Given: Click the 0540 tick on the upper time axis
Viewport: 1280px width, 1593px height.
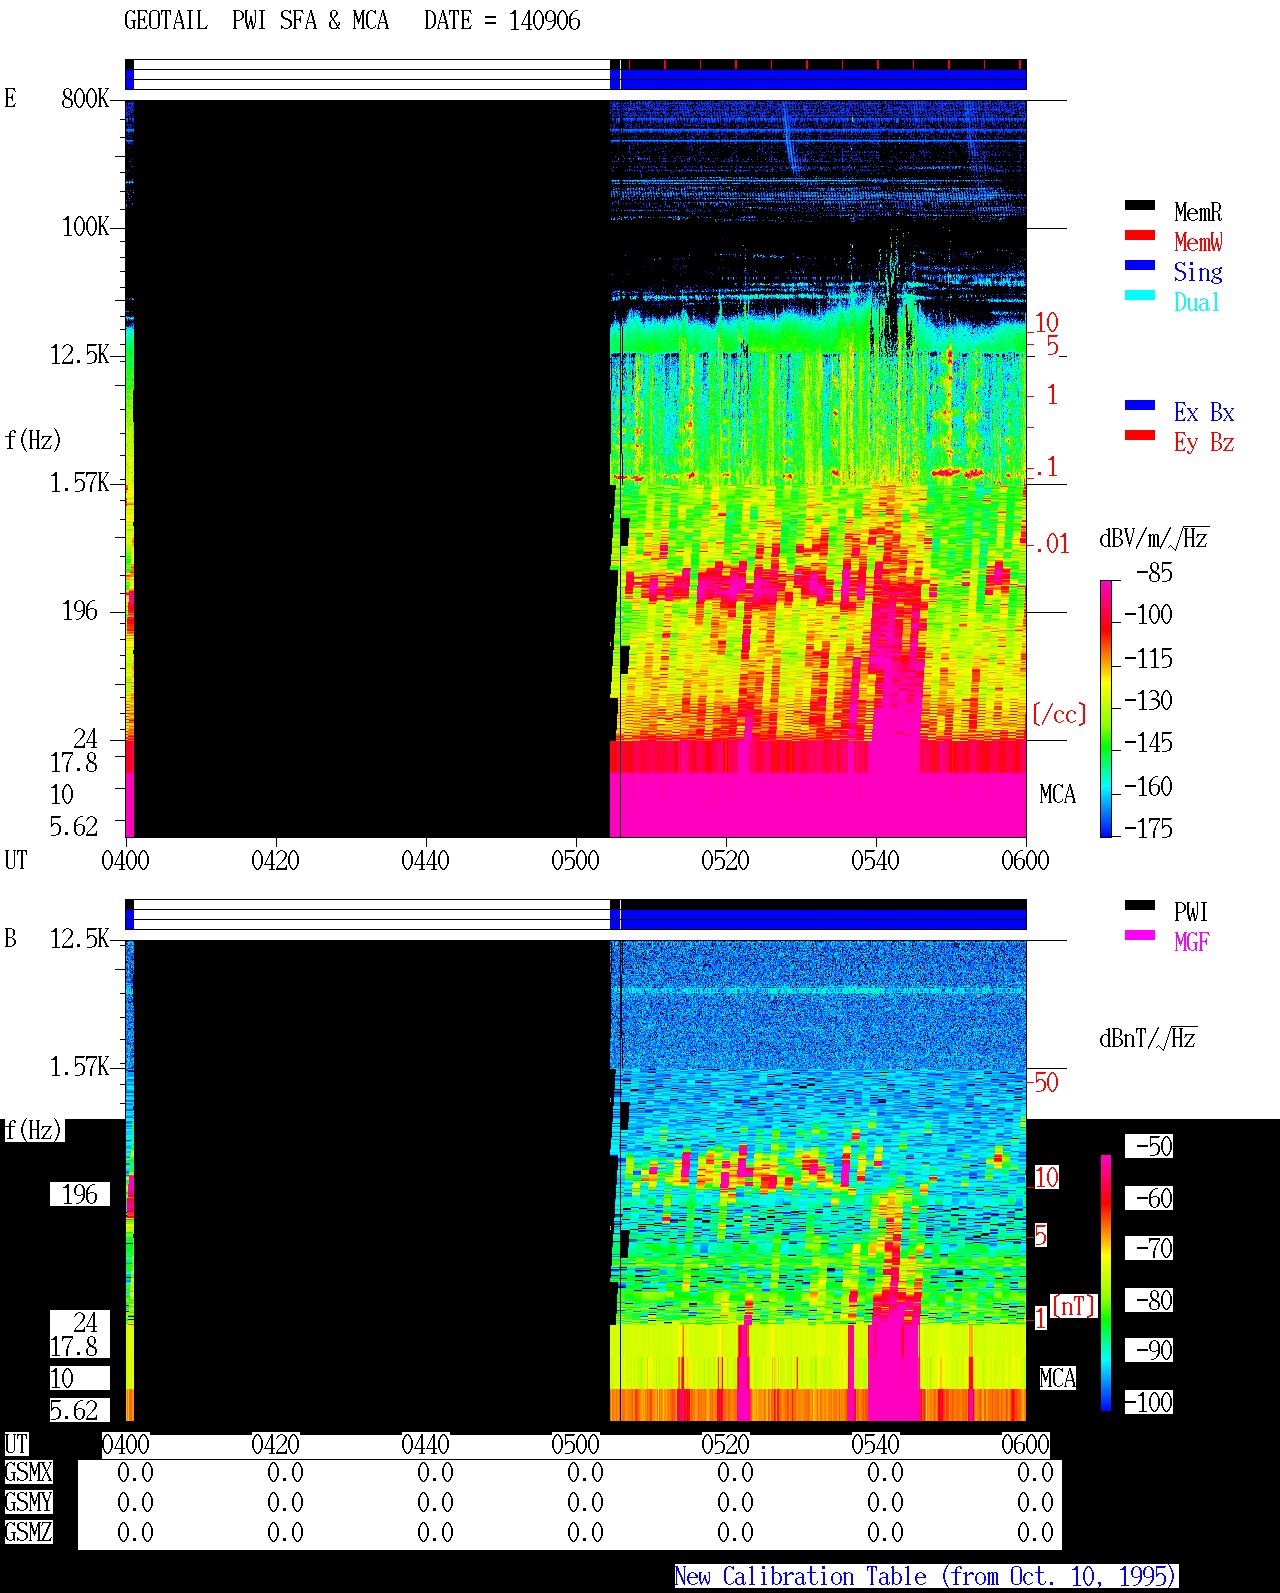Looking at the screenshot, I should tap(875, 860).
